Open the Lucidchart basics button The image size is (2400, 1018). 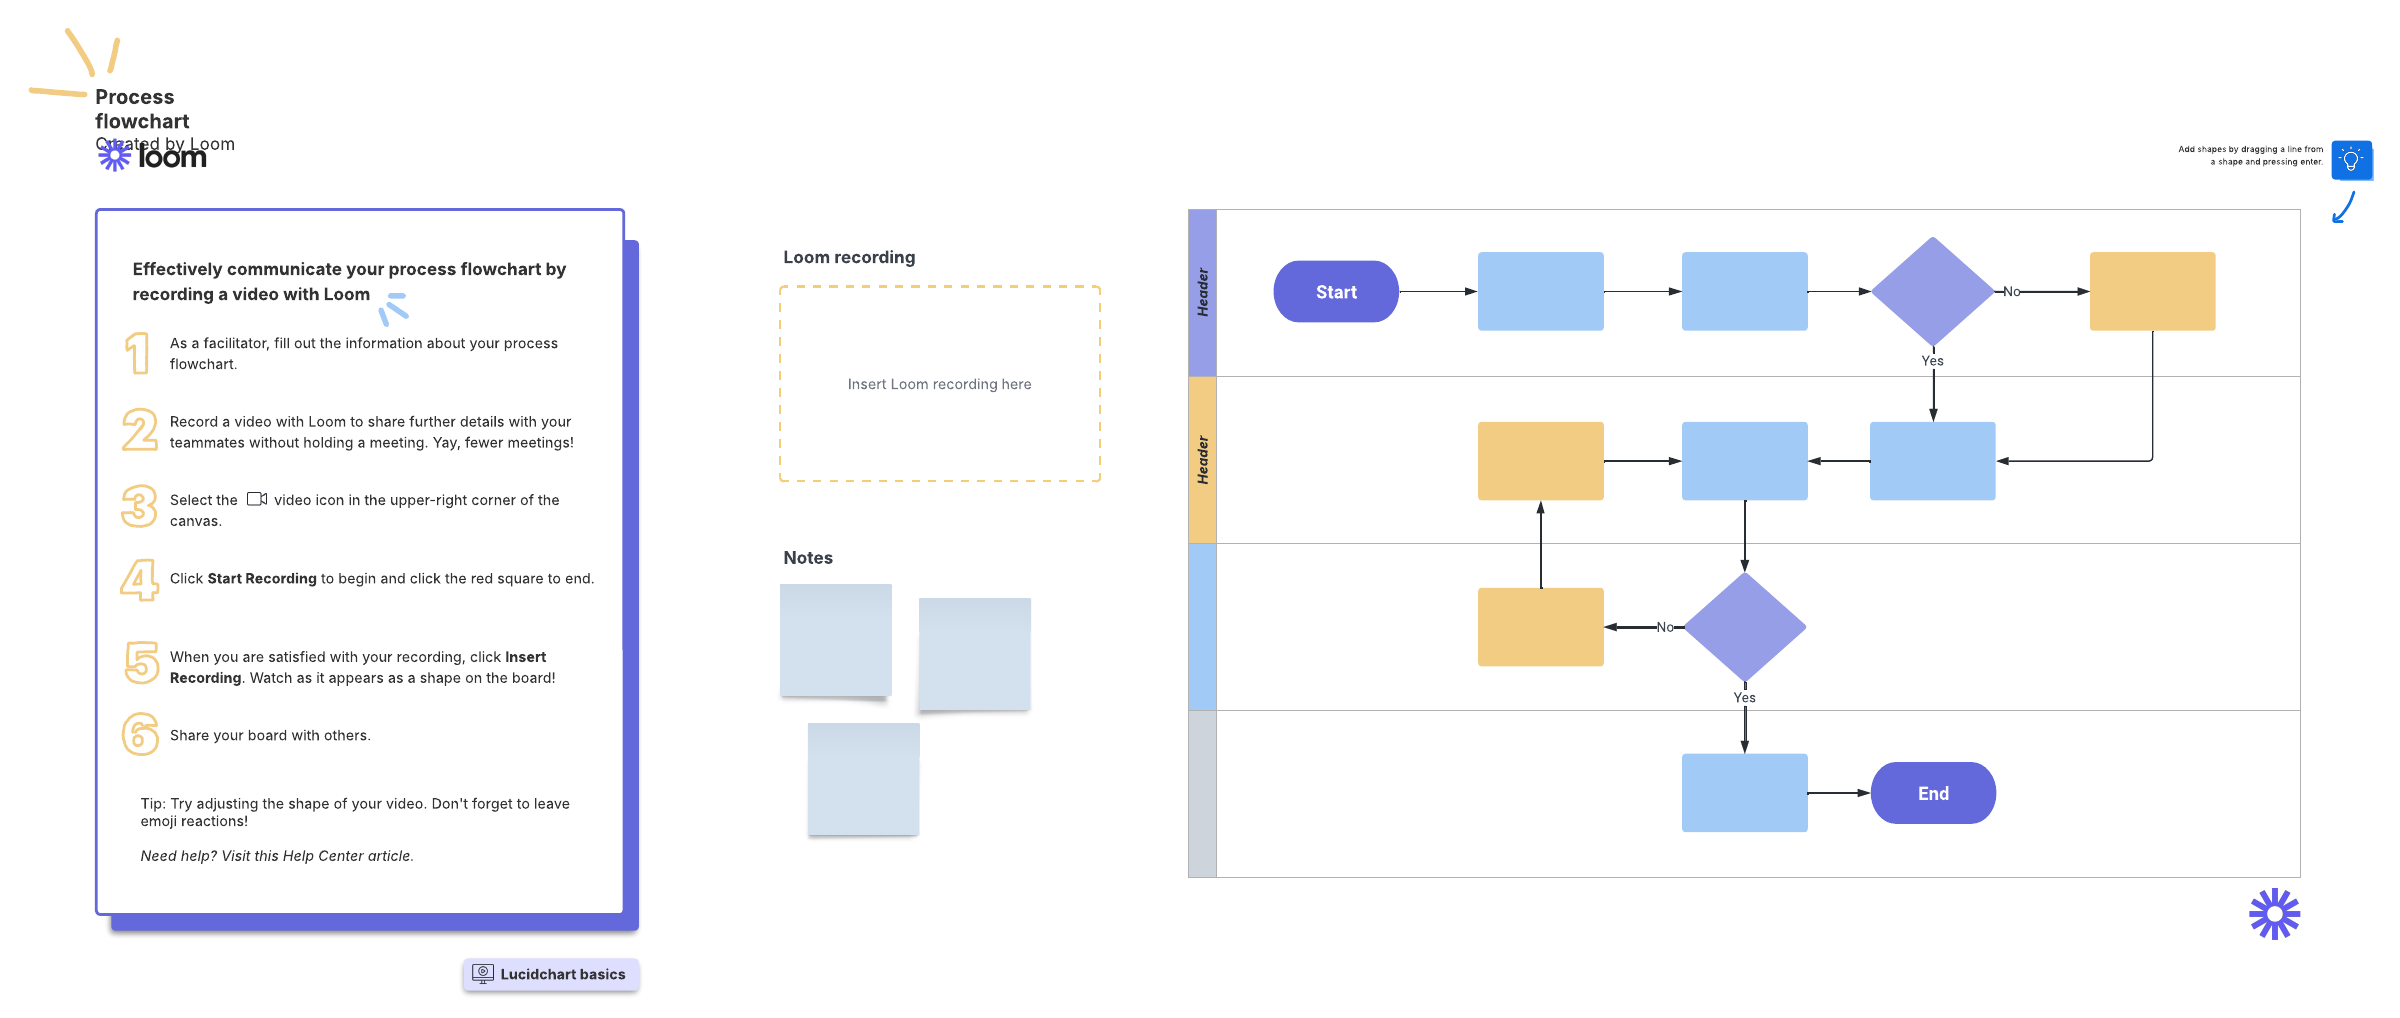550,974
